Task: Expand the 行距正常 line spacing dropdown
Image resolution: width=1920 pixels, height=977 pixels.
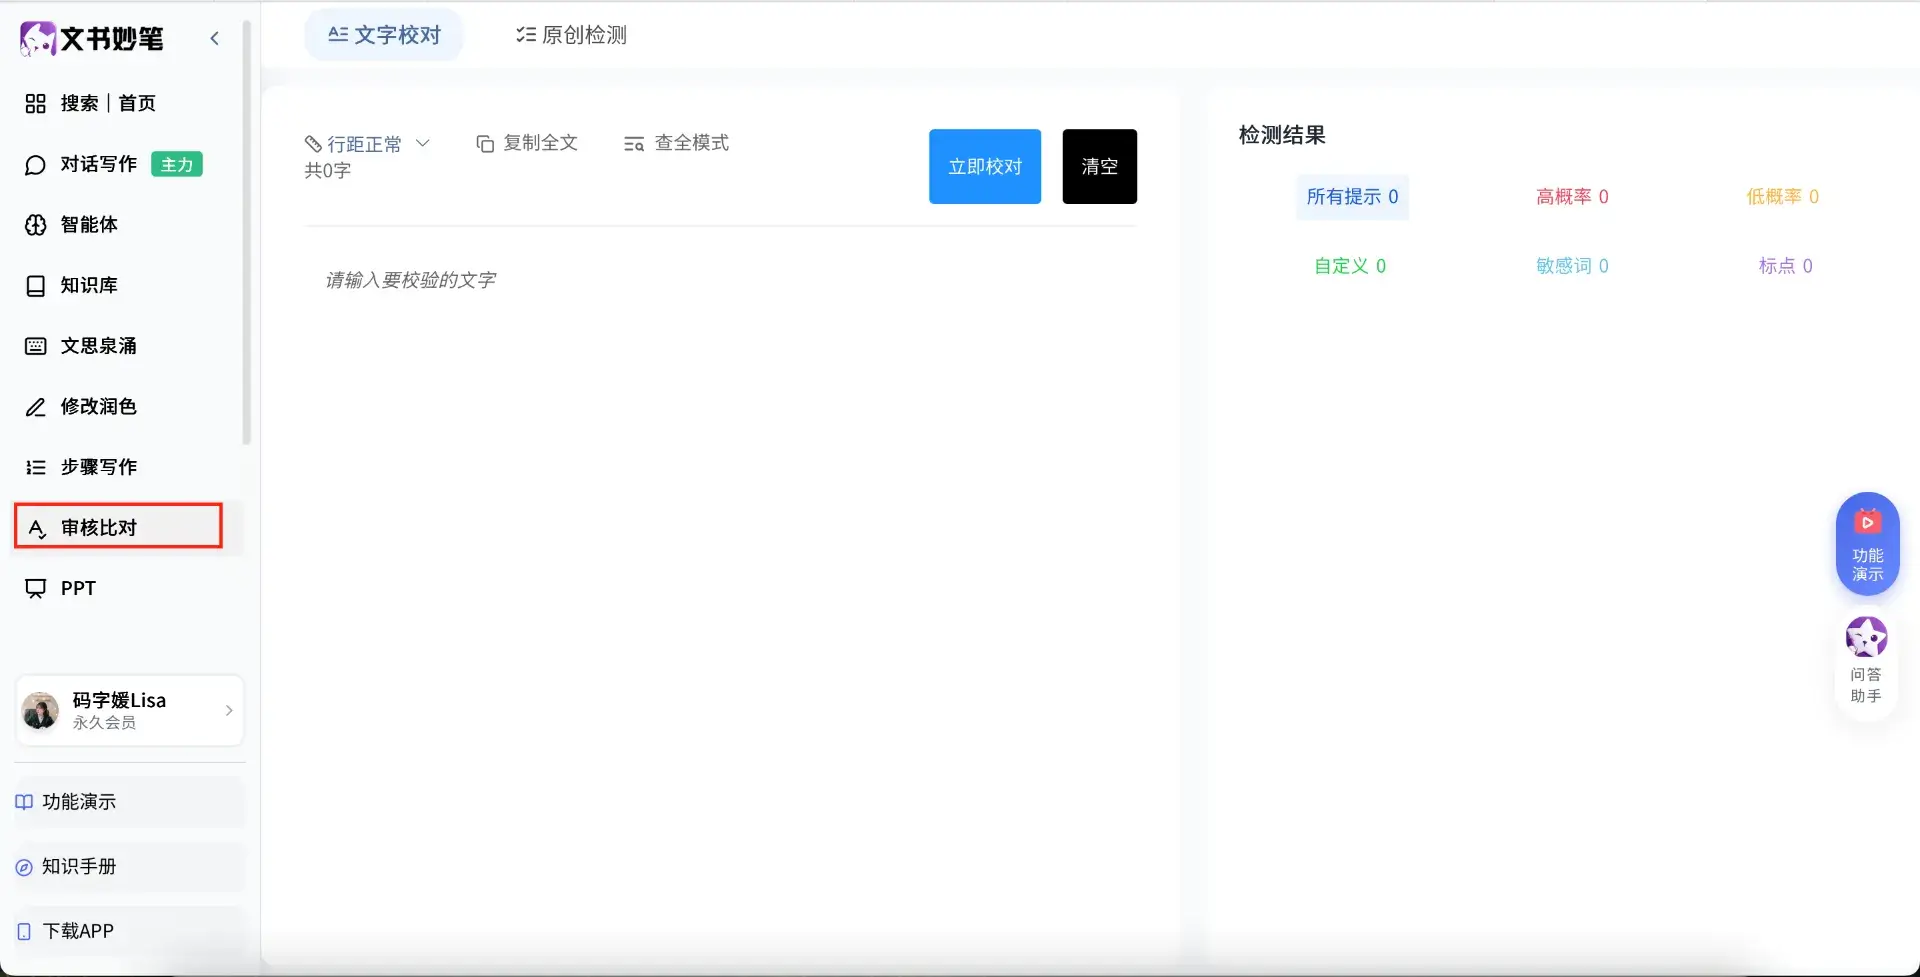Action: 367,144
